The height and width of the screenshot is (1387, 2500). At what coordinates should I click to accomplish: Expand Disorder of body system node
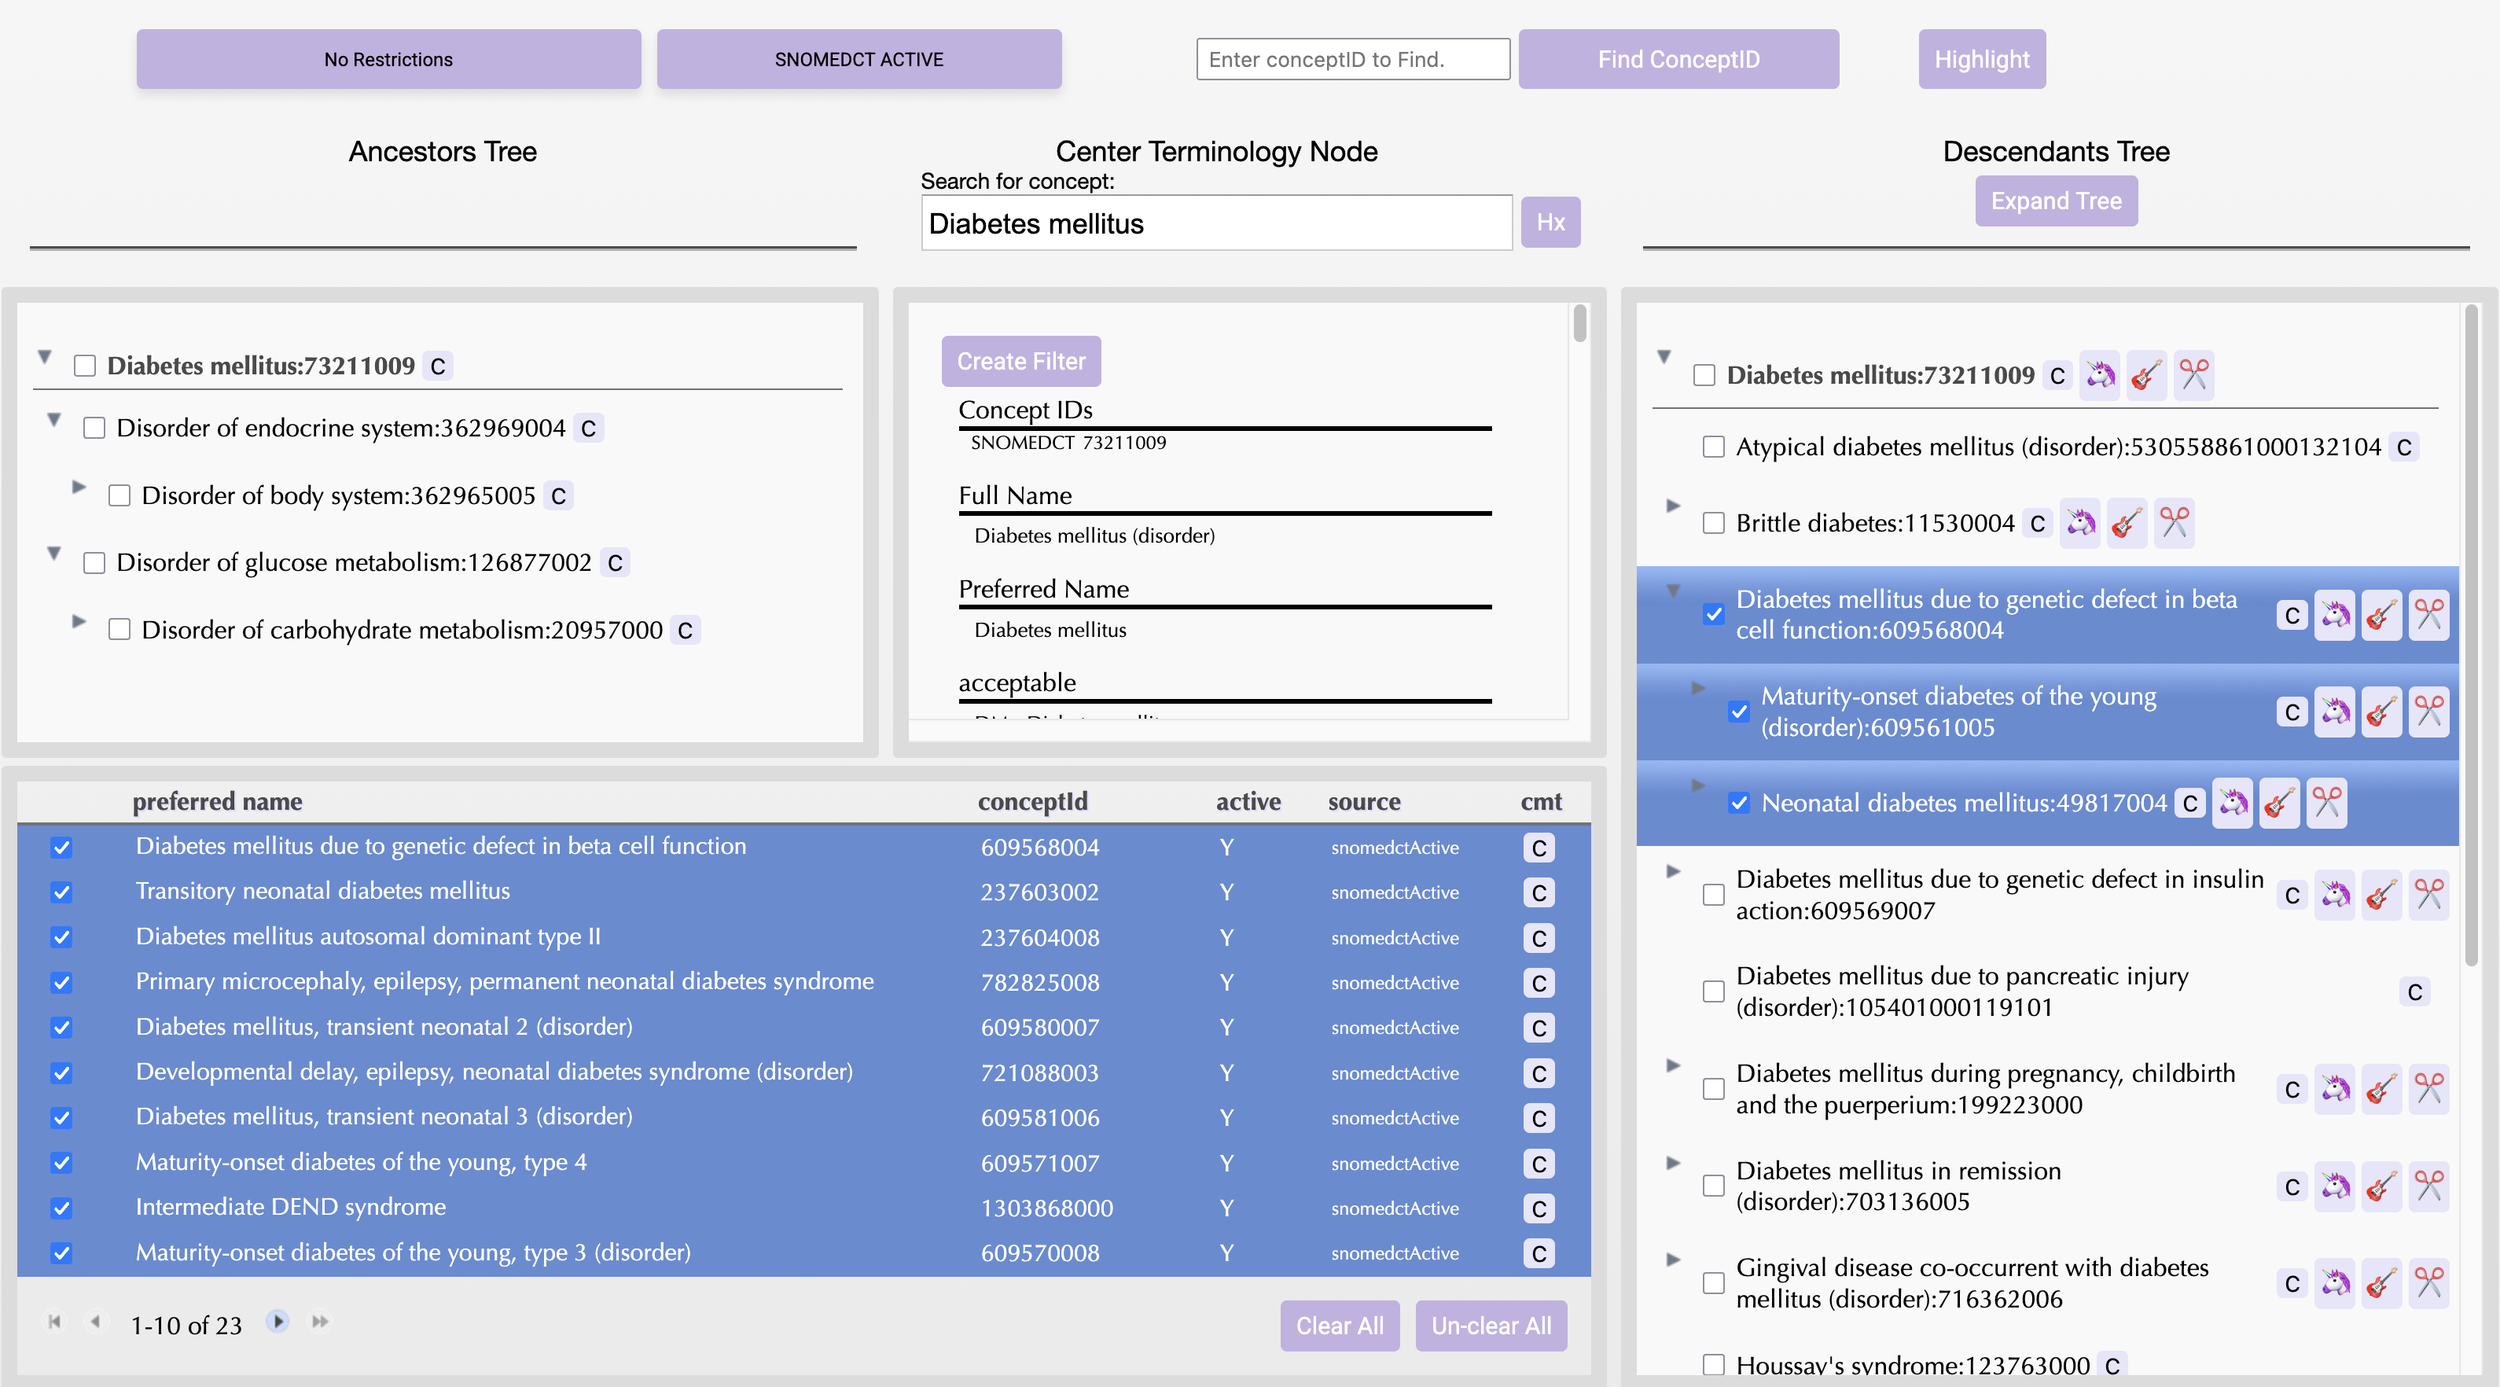(79, 487)
